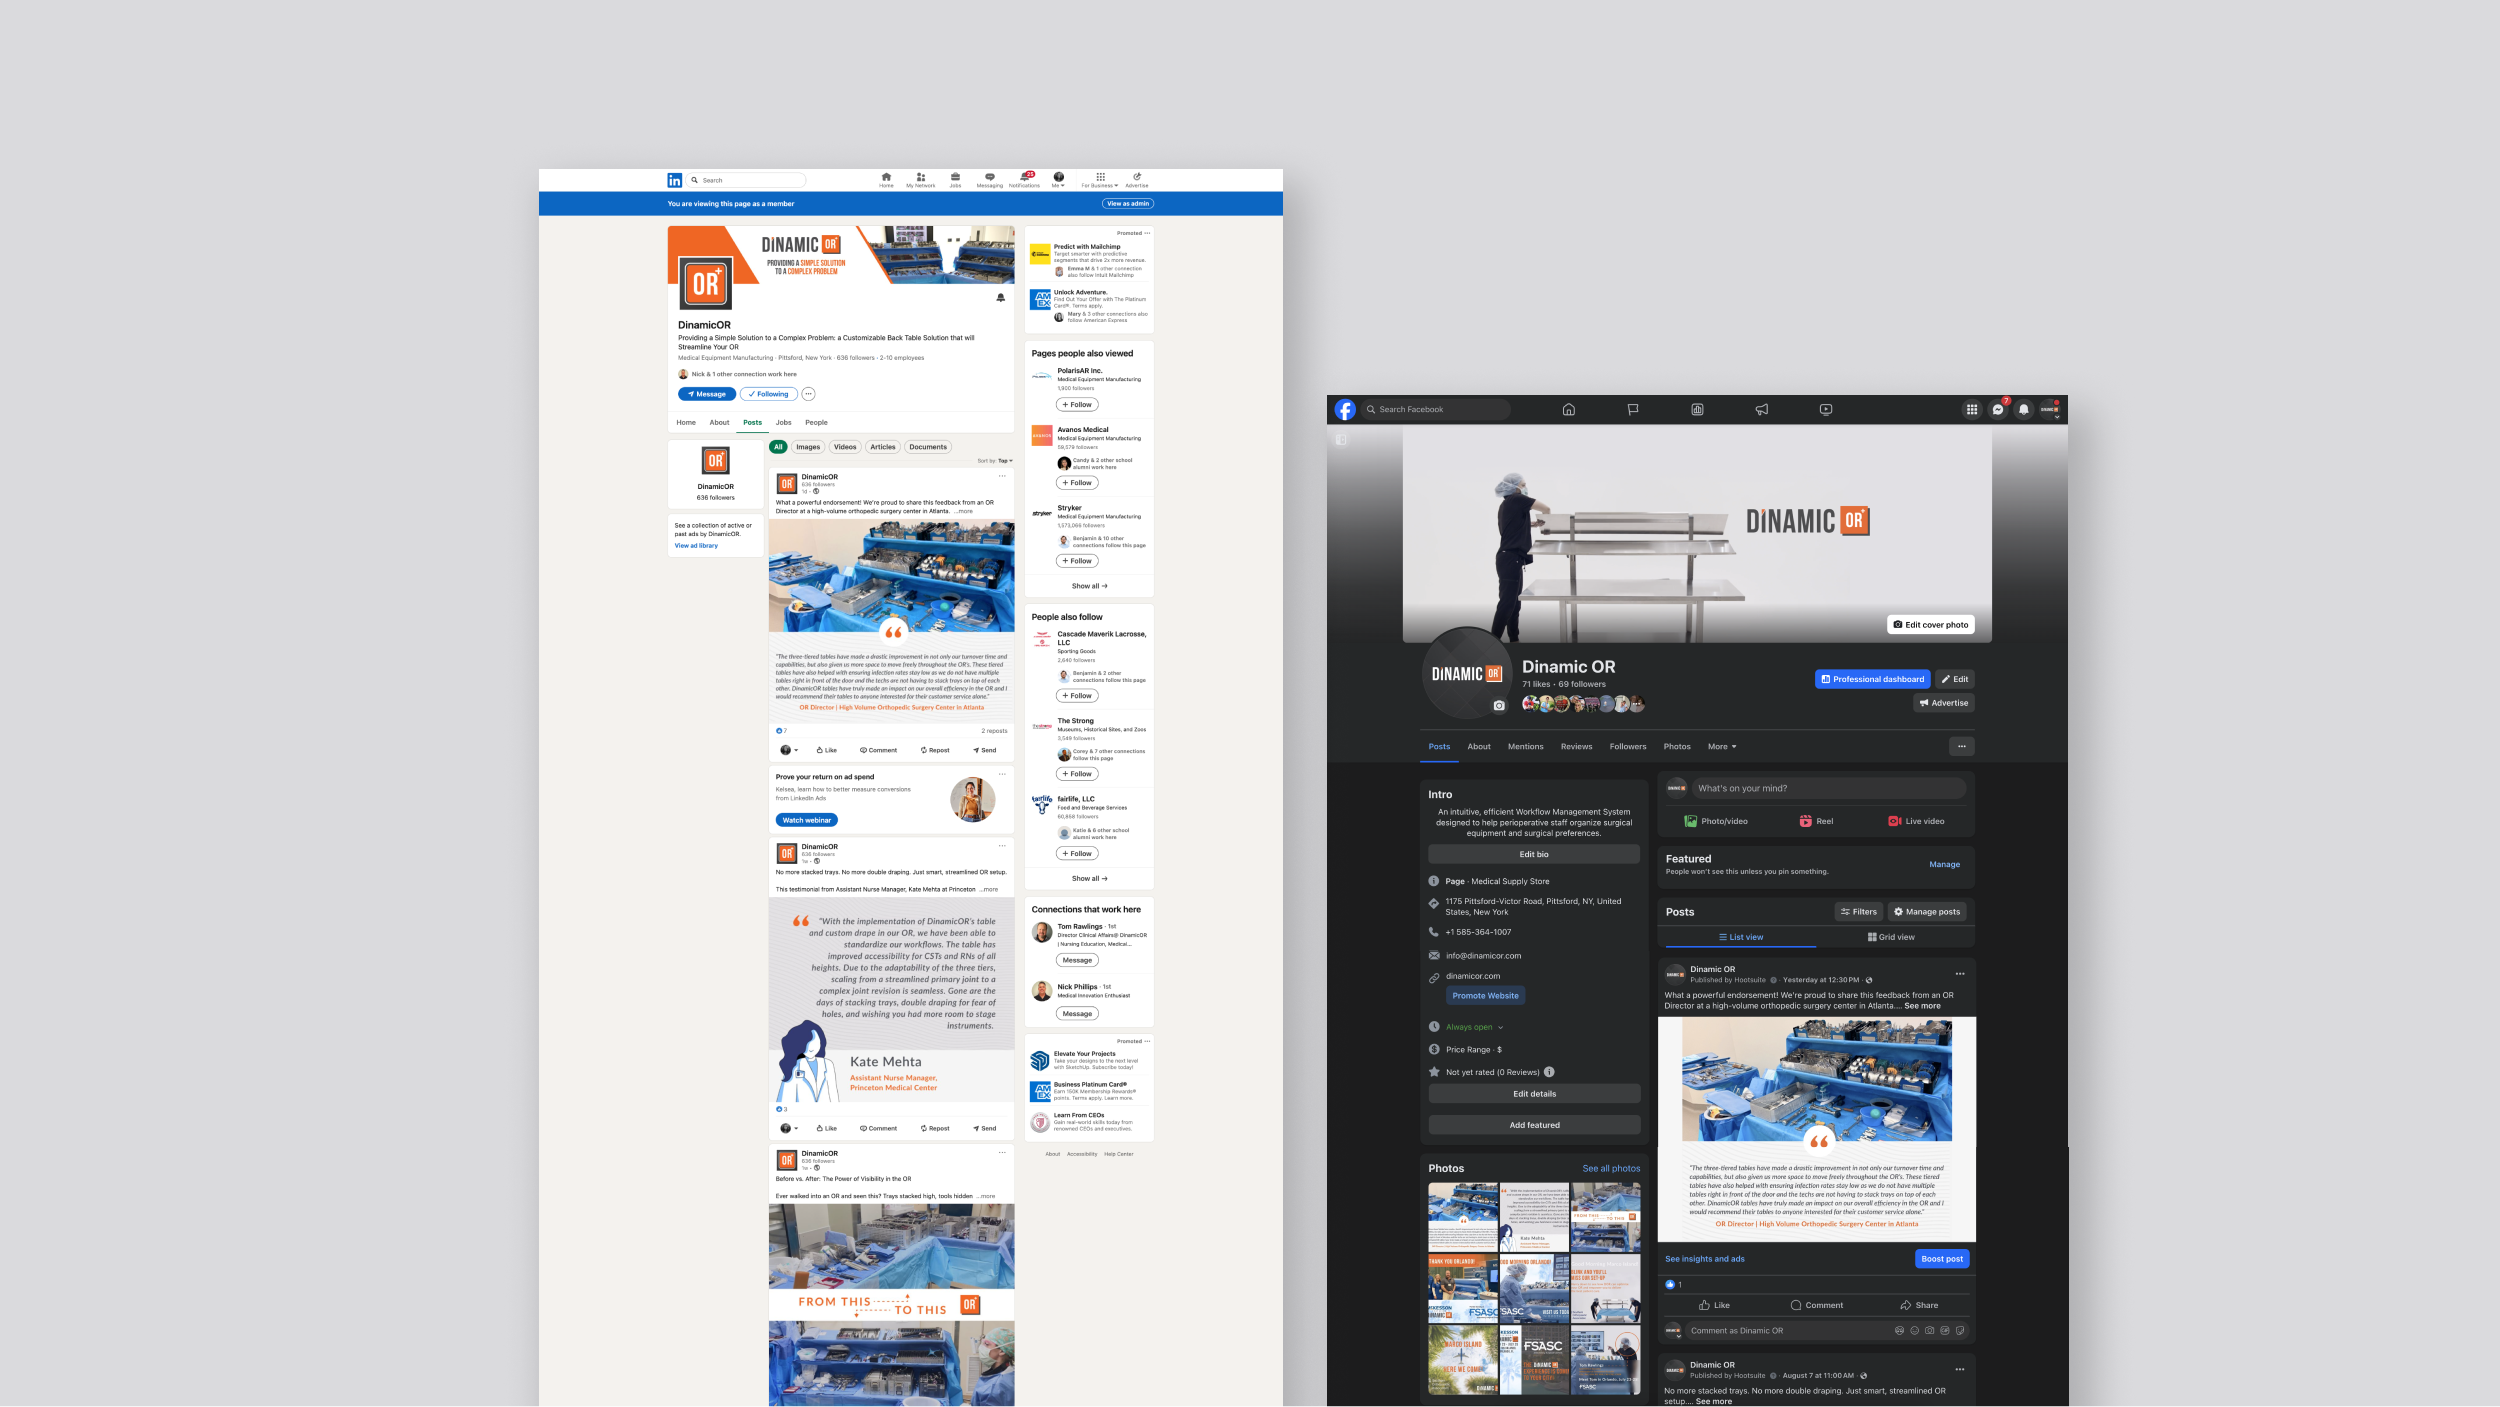Message Tom Rawlings on LinkedIn
This screenshot has height=1407, width=2500.
(1077, 960)
